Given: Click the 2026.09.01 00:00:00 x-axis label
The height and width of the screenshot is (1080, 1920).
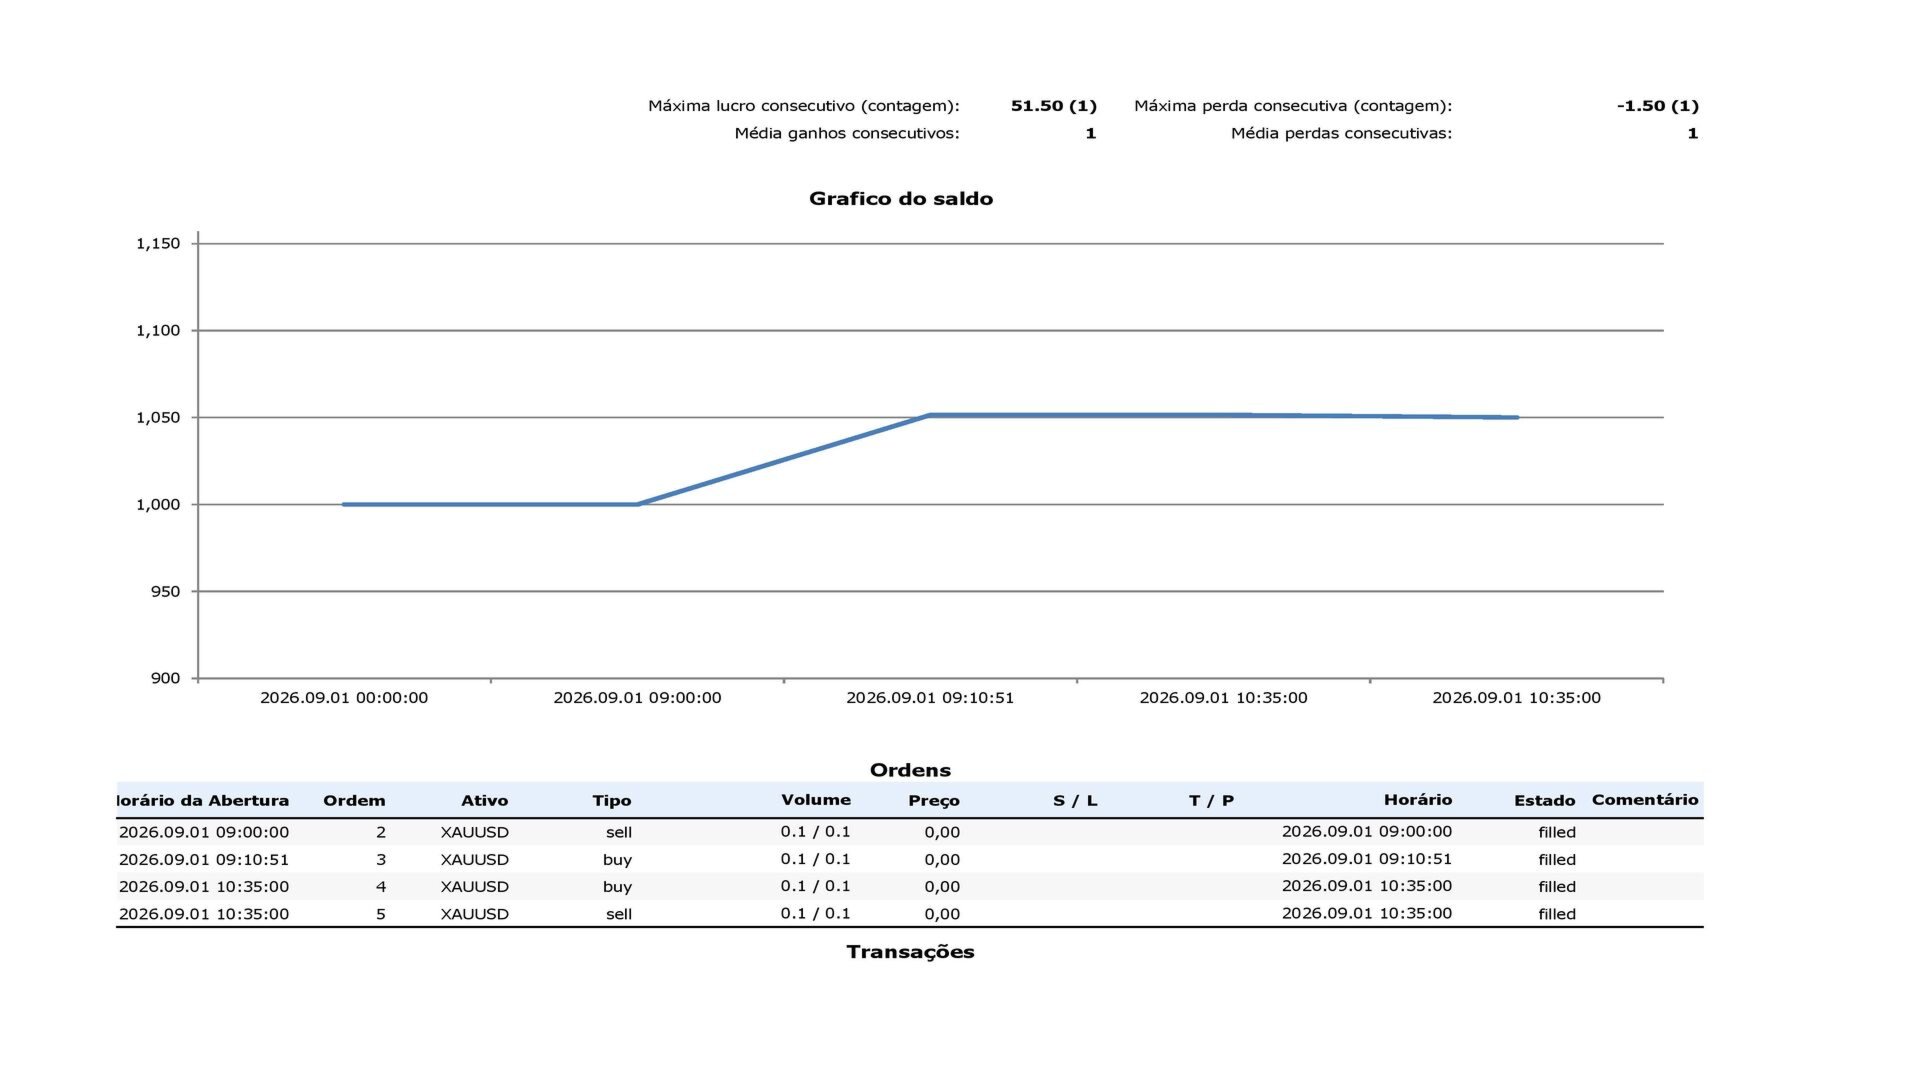Looking at the screenshot, I should 344,698.
